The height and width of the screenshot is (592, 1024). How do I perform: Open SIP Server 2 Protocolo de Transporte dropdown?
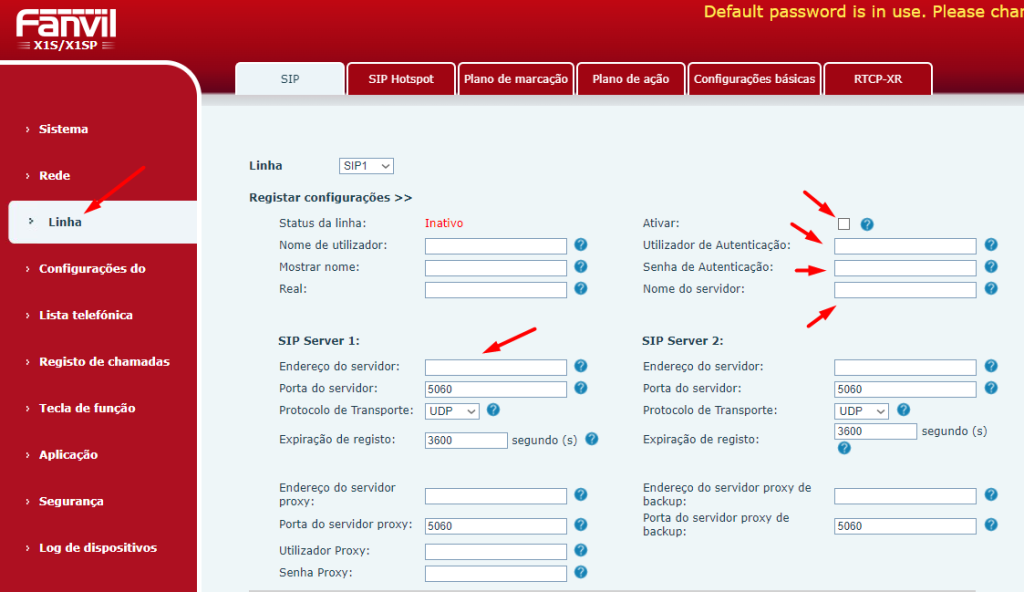click(861, 411)
